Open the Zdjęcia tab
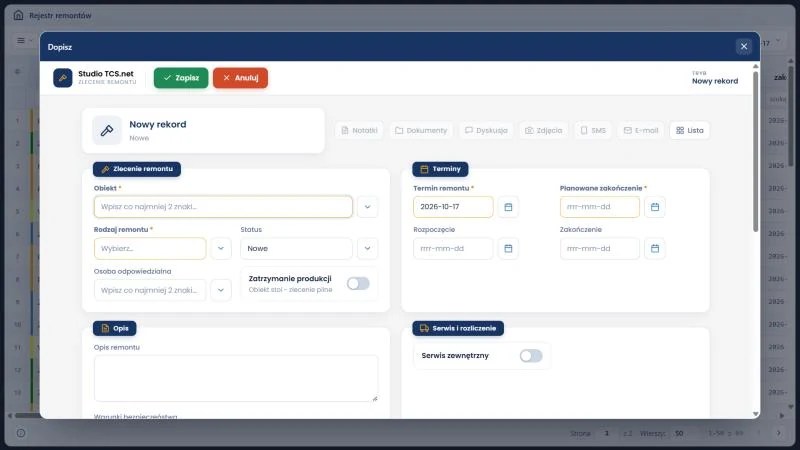This screenshot has height=450, width=800. pos(544,131)
